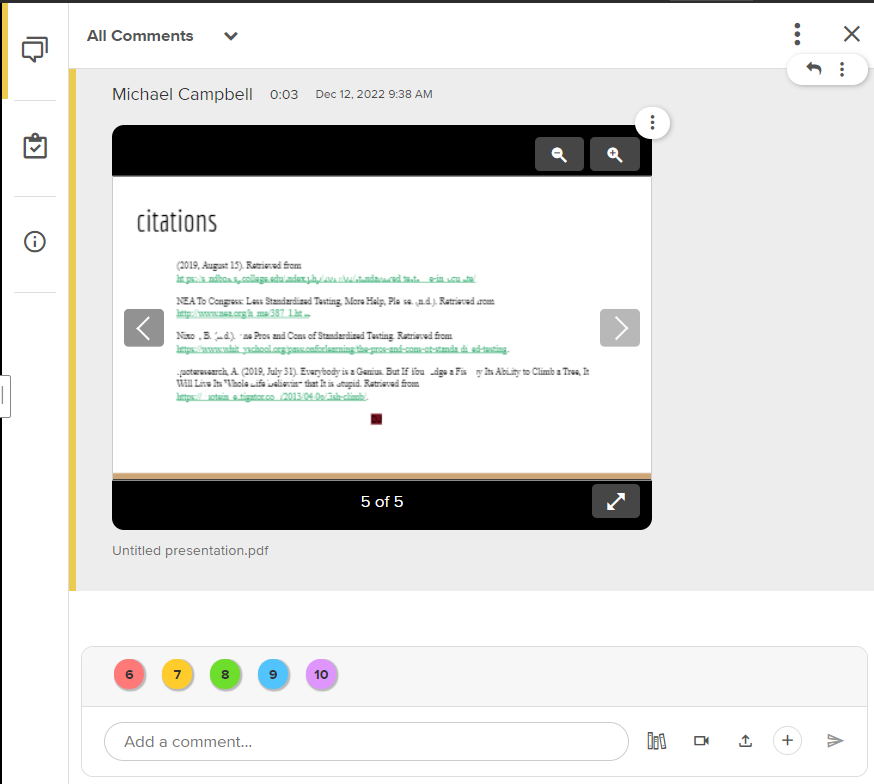Image resolution: width=874 pixels, height=784 pixels.
Task: Click the Dec 12, 2022 9:38 AM date
Action: point(374,94)
